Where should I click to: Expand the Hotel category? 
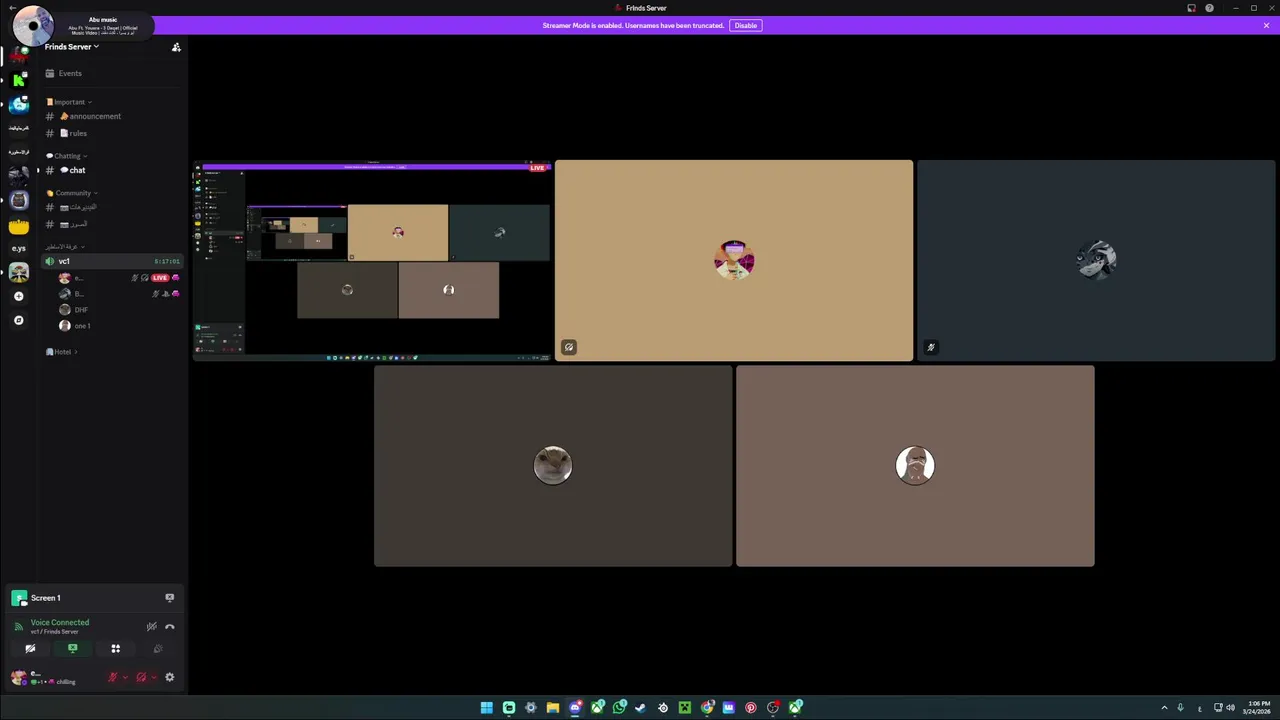(62, 352)
